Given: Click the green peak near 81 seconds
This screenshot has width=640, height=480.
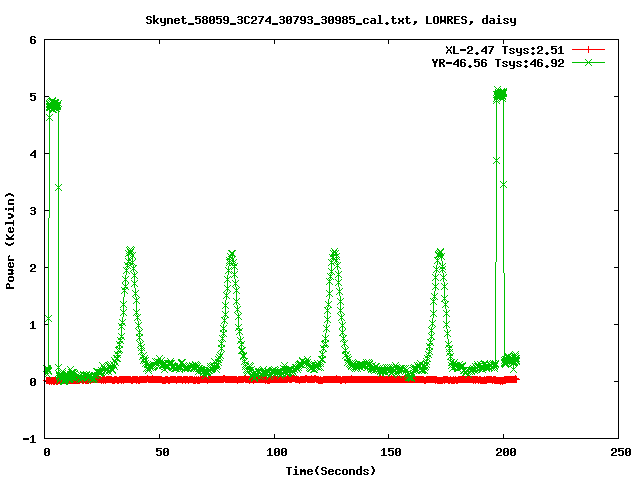Looking at the screenshot, I should tap(231, 255).
